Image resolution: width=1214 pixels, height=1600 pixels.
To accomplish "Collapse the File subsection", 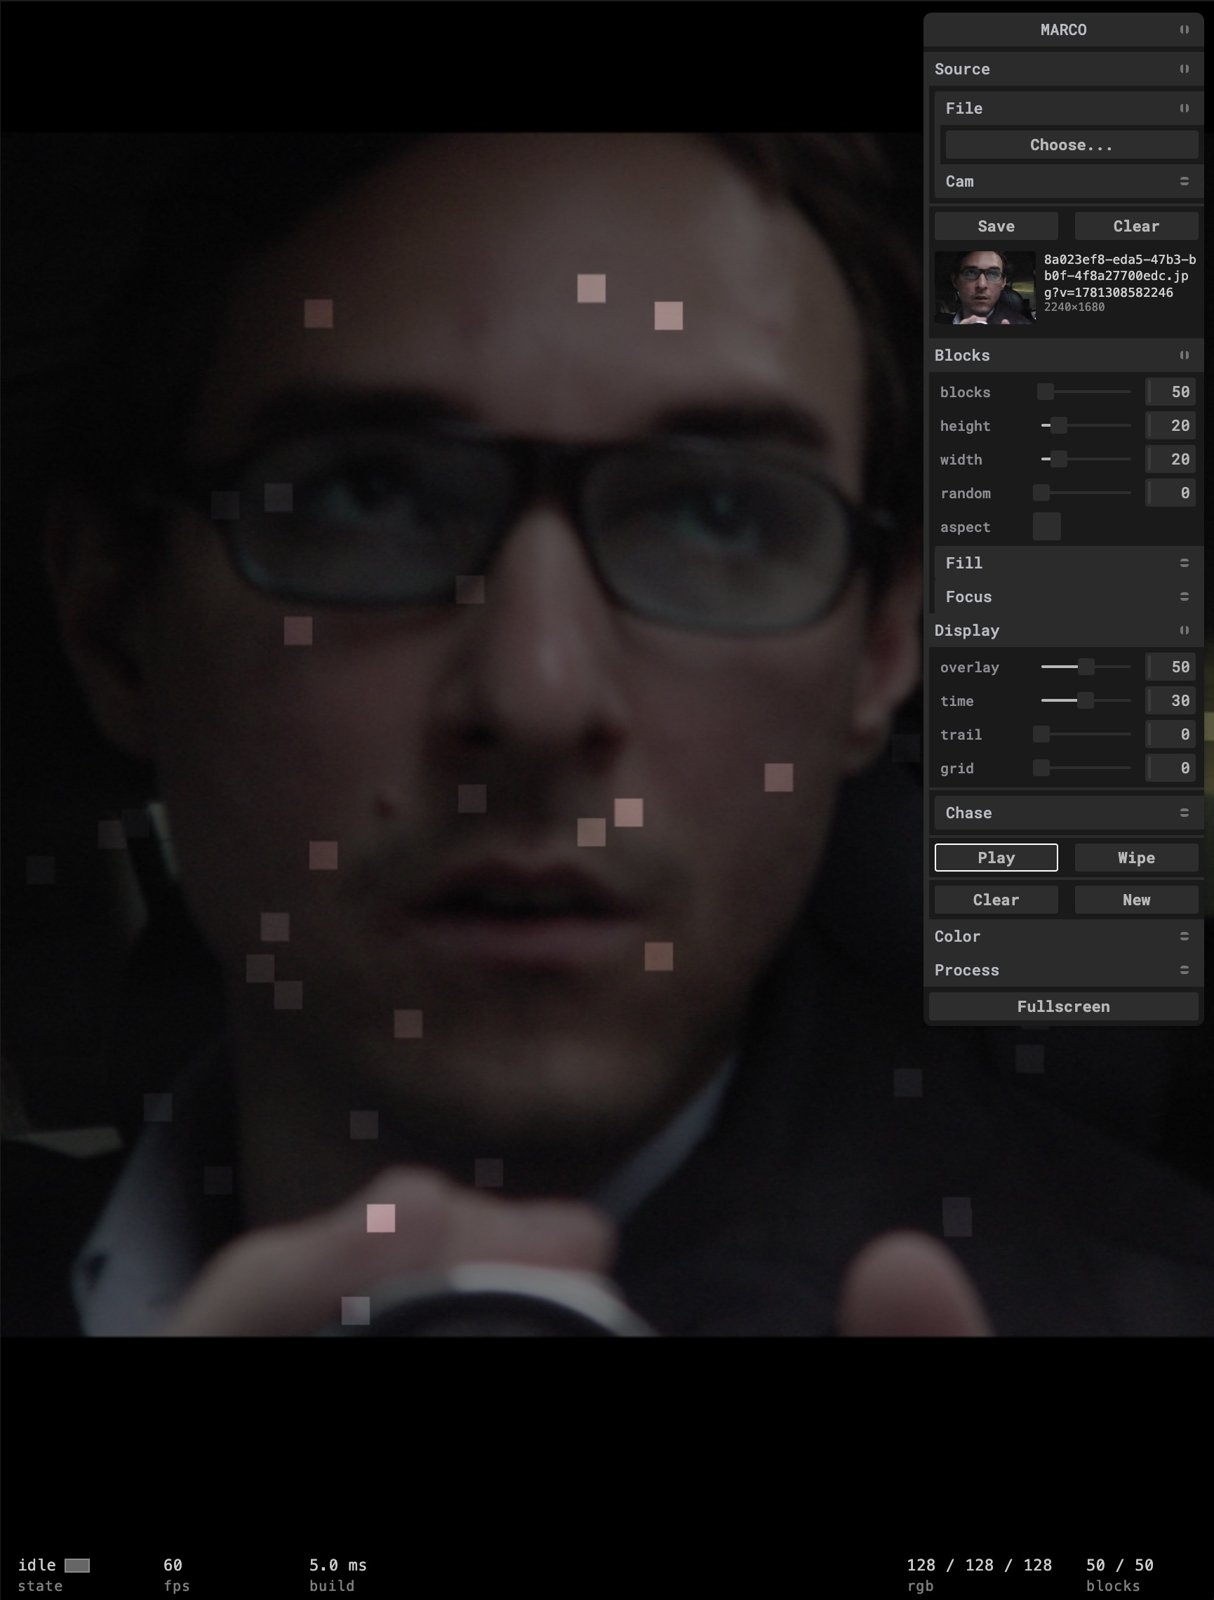I will pyautogui.click(x=1068, y=108).
